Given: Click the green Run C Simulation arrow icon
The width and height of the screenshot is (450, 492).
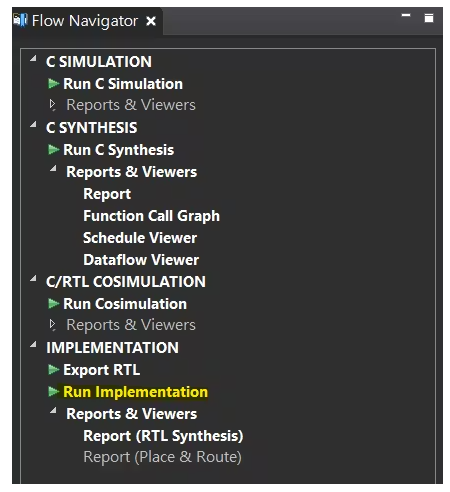Looking at the screenshot, I should pos(53,84).
